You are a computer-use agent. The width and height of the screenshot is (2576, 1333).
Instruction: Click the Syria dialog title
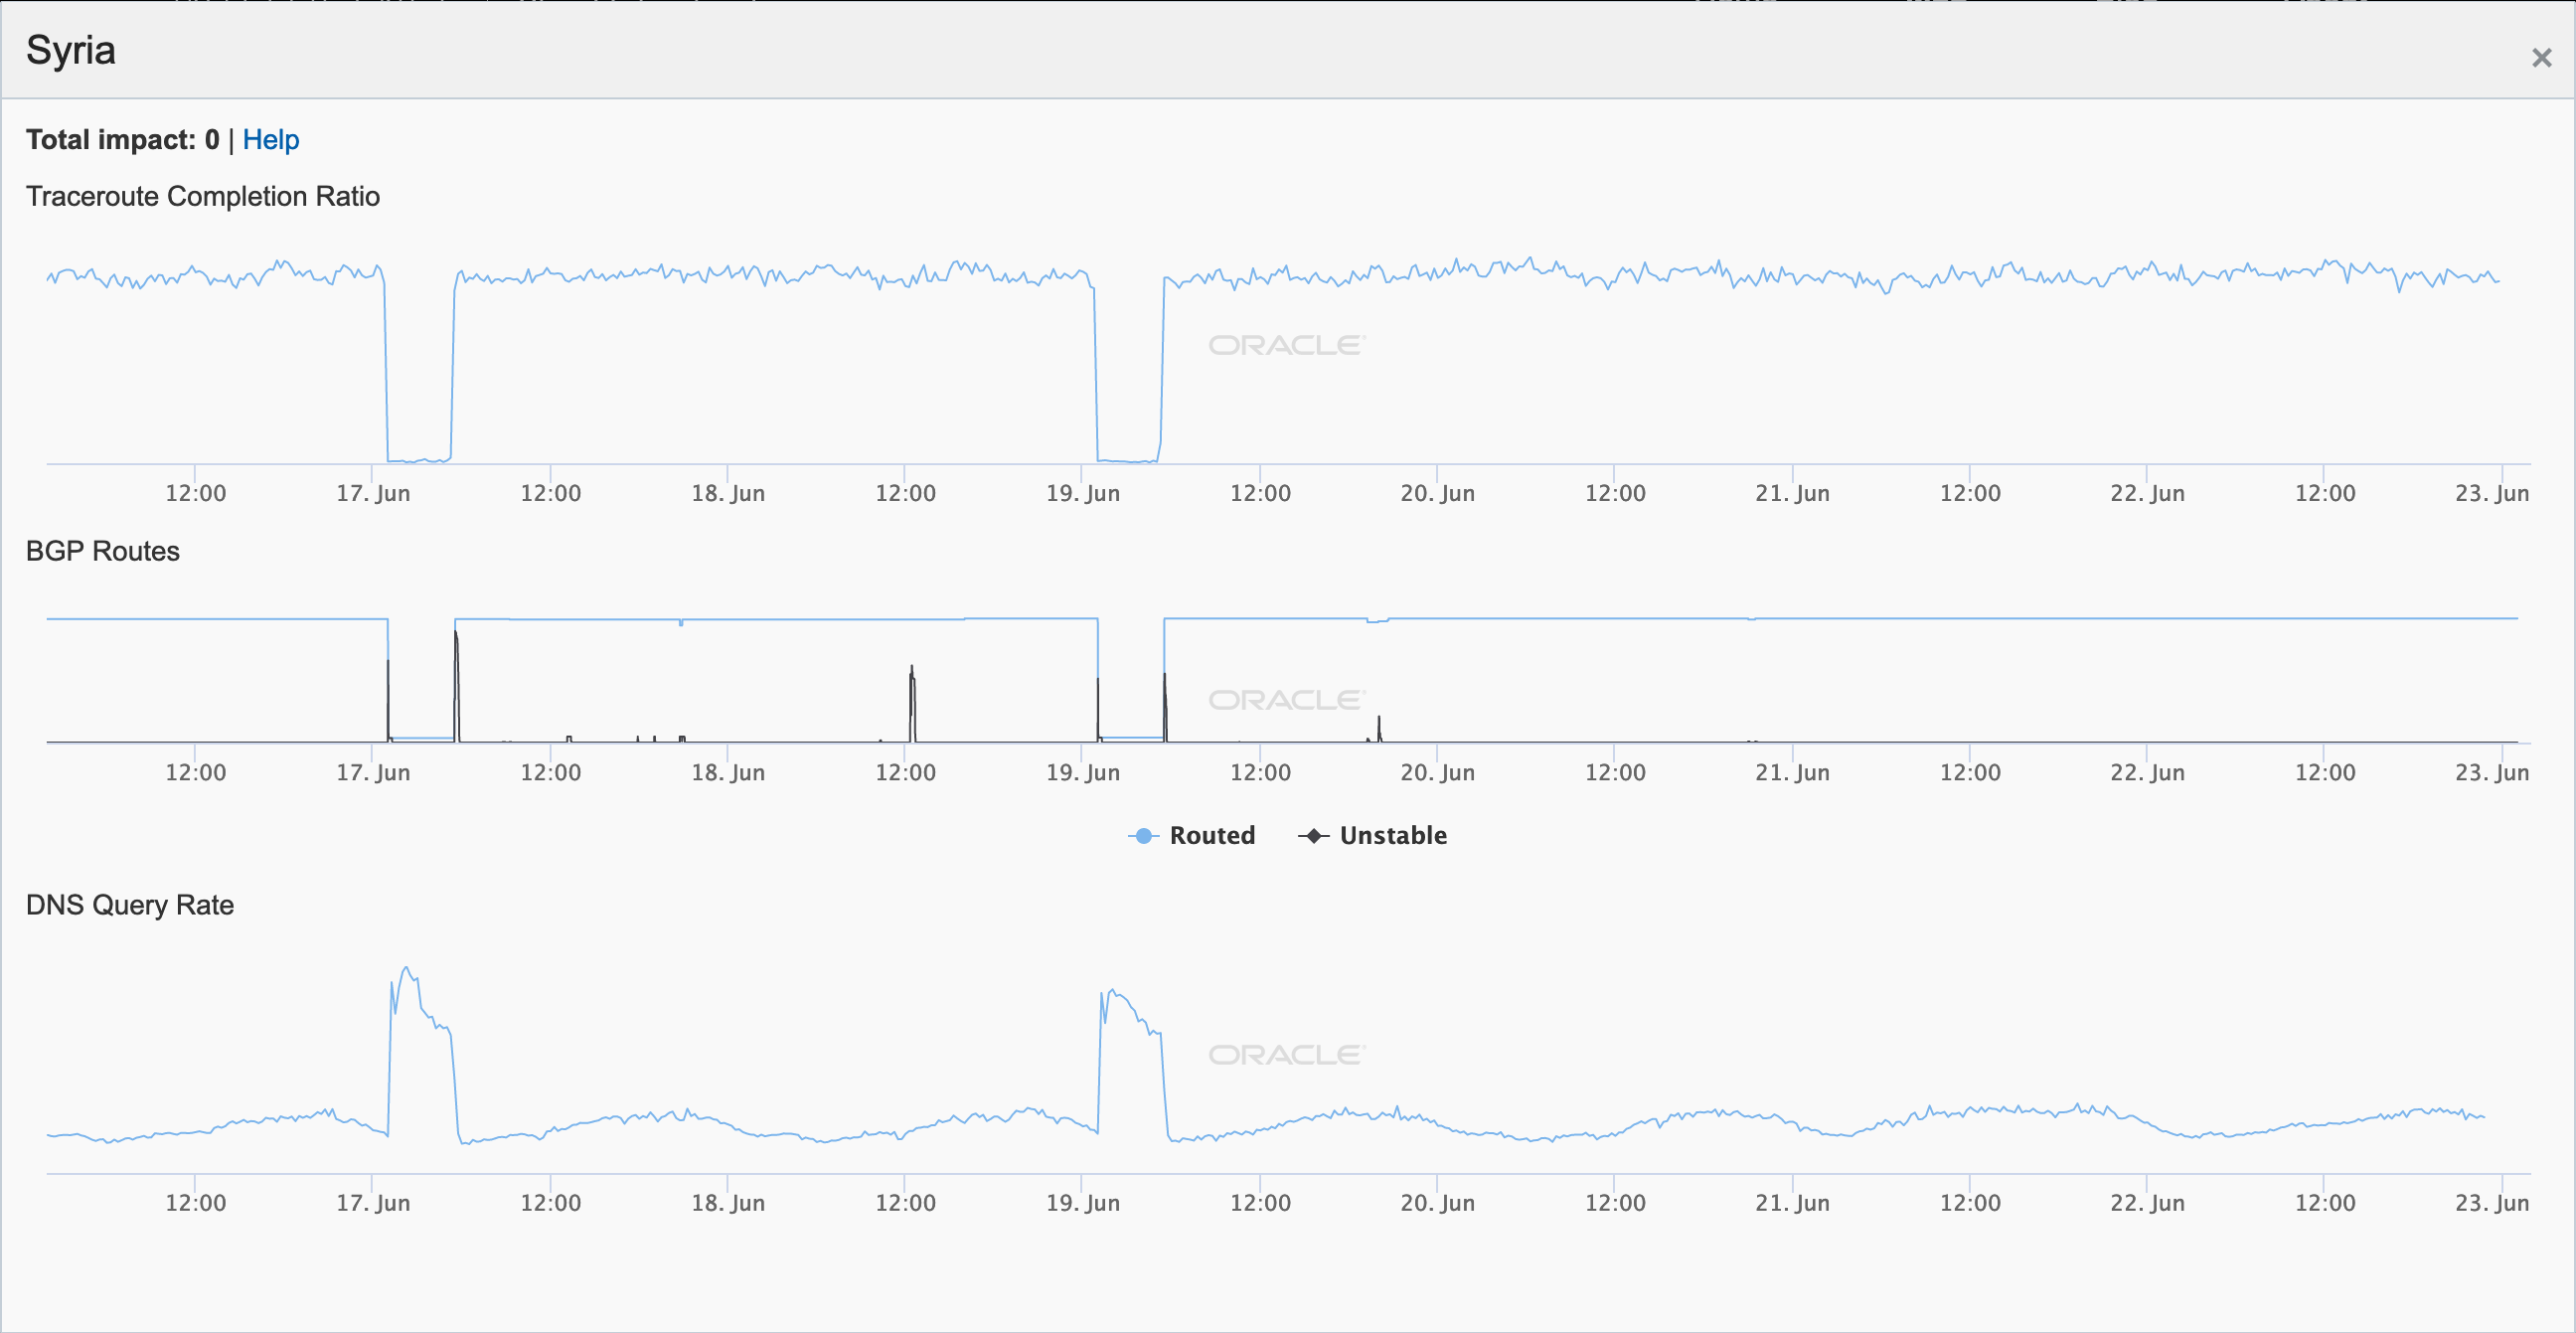[71, 50]
